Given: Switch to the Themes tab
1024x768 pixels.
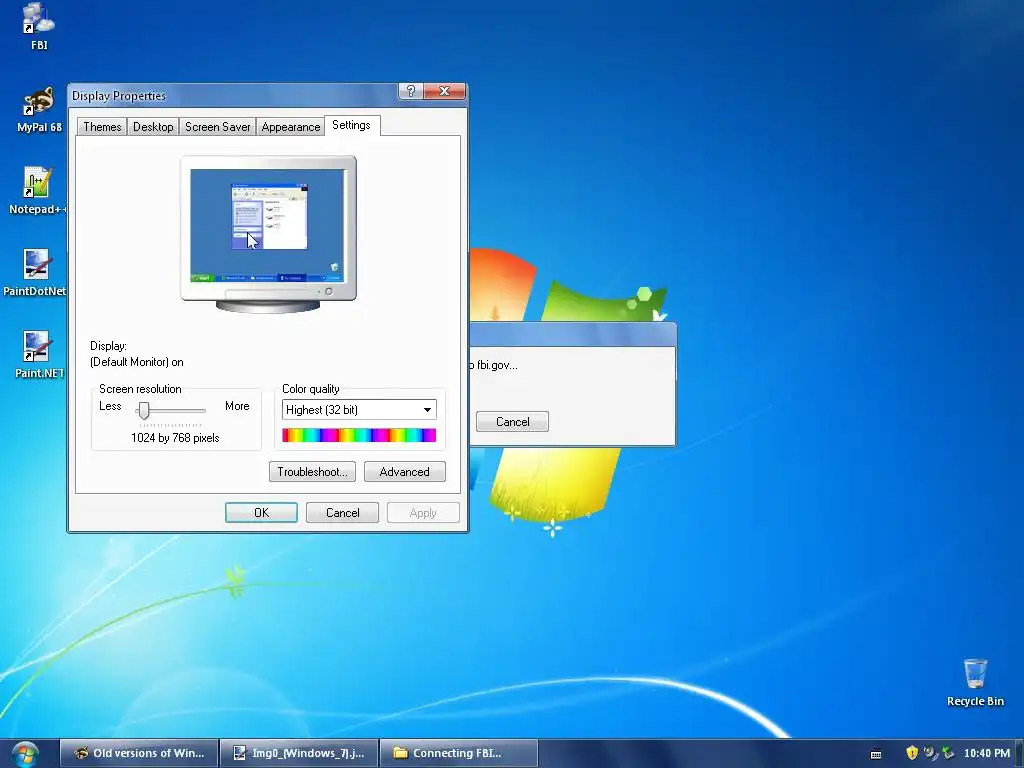Looking at the screenshot, I should (x=102, y=127).
